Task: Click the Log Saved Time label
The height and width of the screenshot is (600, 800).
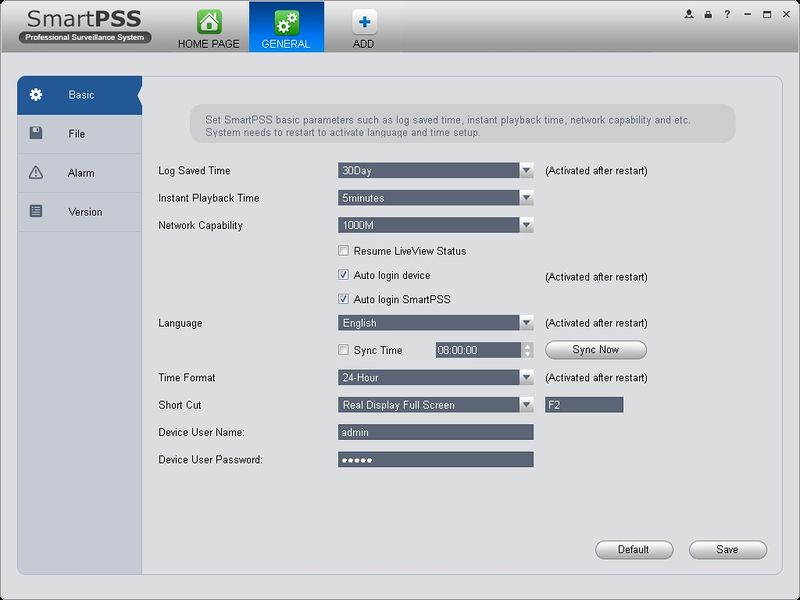Action: (x=194, y=170)
